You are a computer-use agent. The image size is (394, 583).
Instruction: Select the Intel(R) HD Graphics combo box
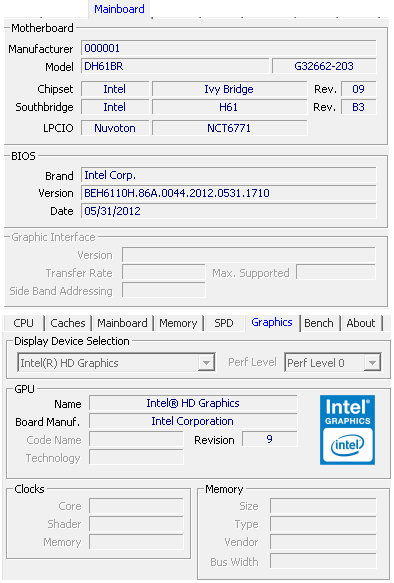116,362
